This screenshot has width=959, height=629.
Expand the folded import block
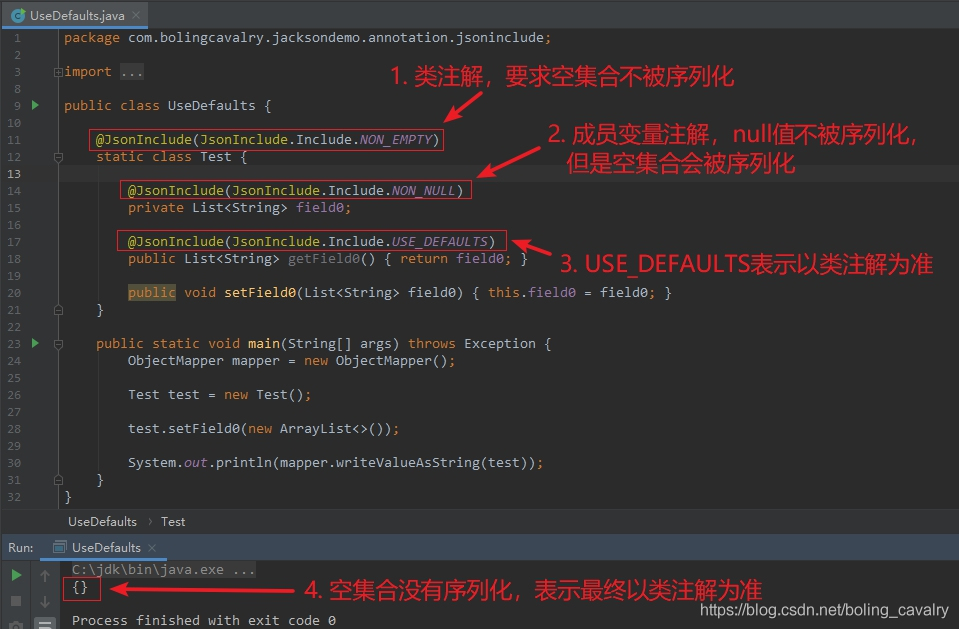pos(58,72)
